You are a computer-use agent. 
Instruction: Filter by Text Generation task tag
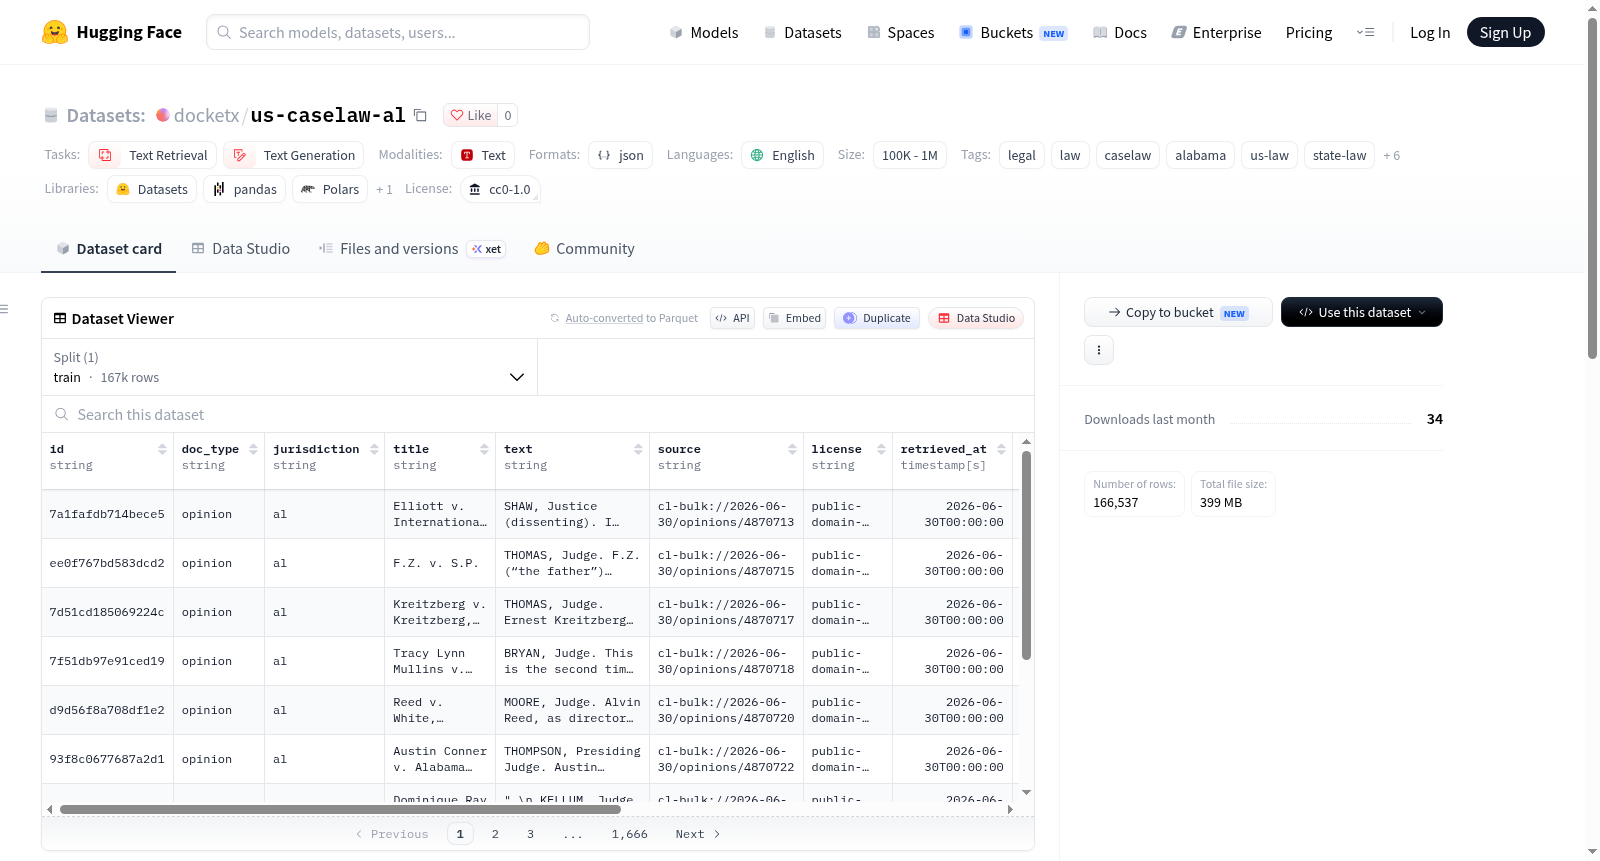[294, 155]
